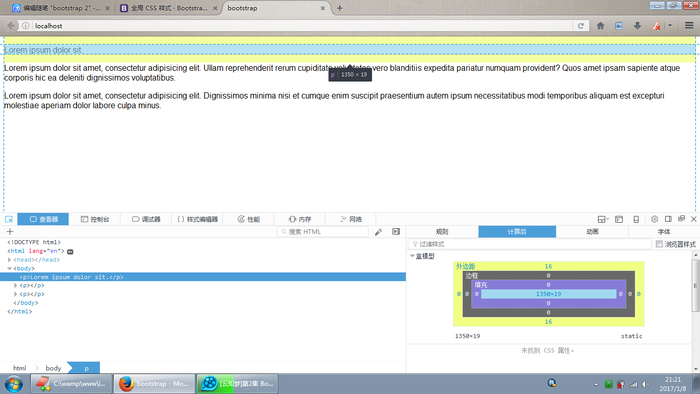Image resolution: width=700 pixels, height=394 pixels.
Task: Expand the head element node
Action: 9,260
